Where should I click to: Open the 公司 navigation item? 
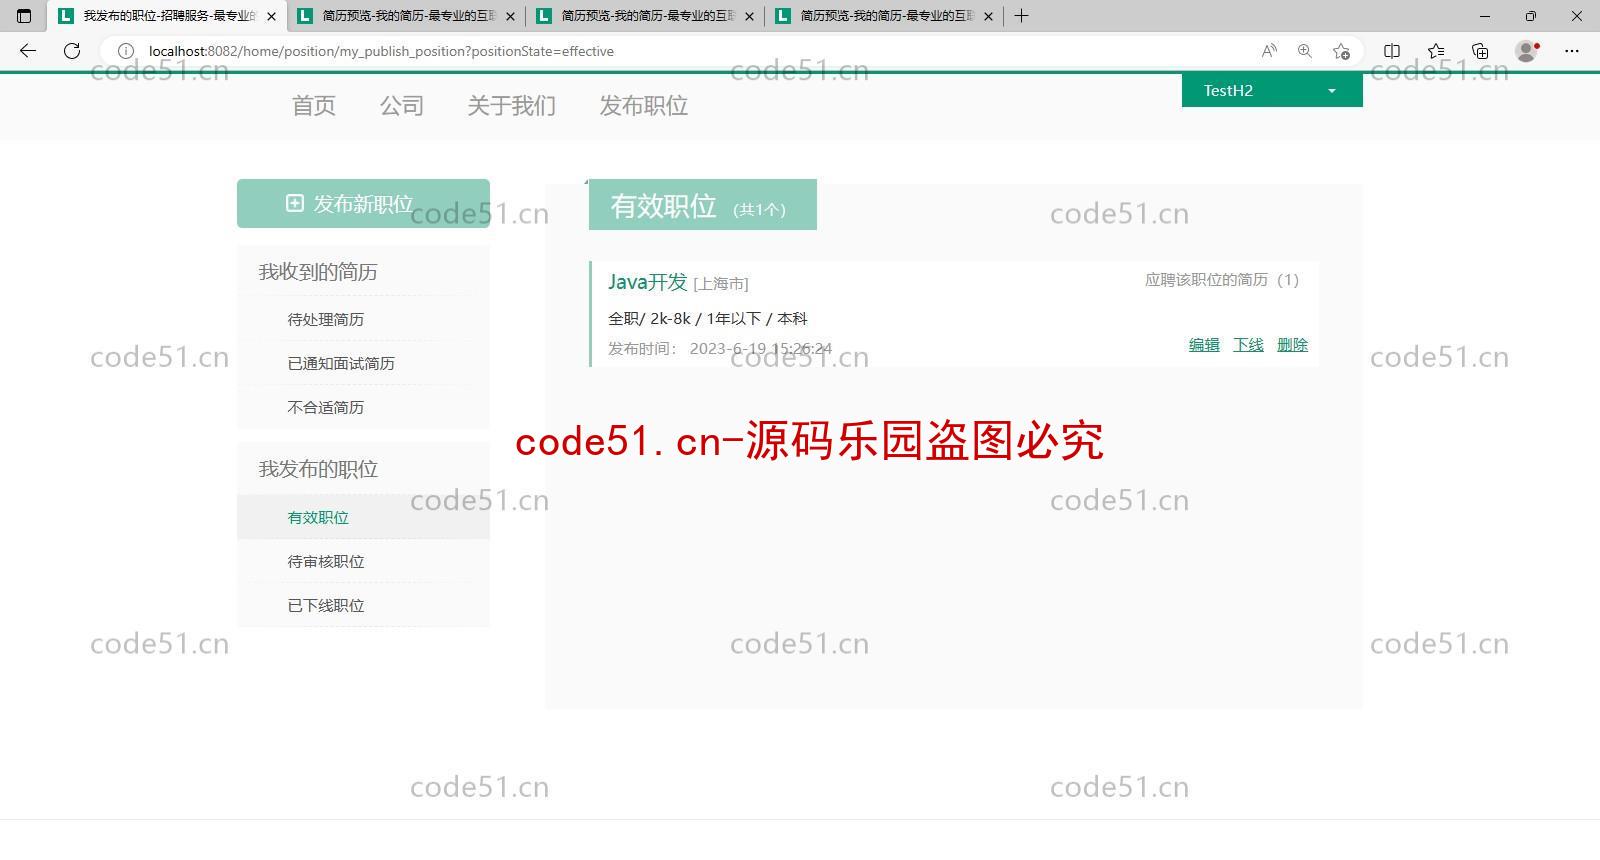401,106
